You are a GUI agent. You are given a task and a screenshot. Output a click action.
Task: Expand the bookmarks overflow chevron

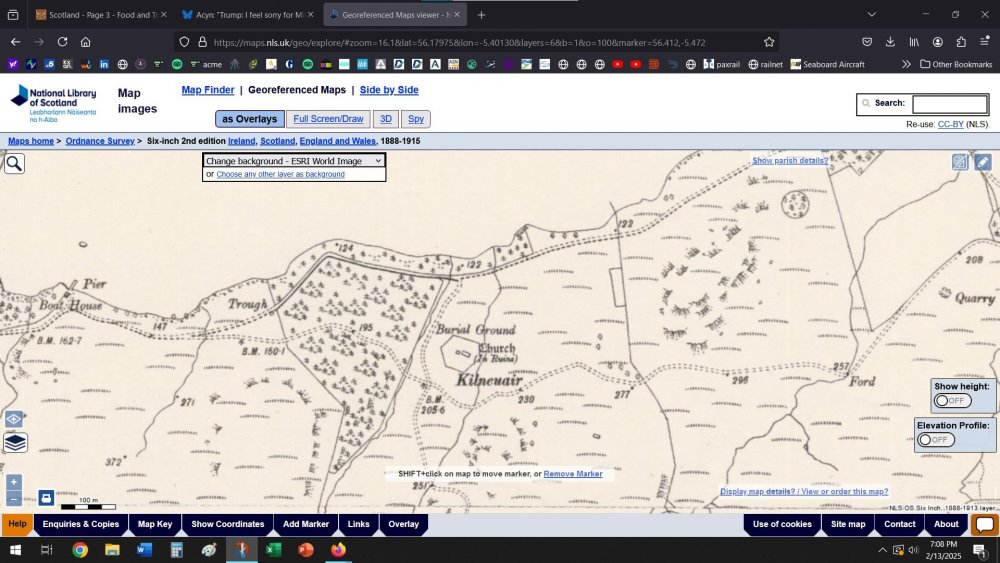906,64
